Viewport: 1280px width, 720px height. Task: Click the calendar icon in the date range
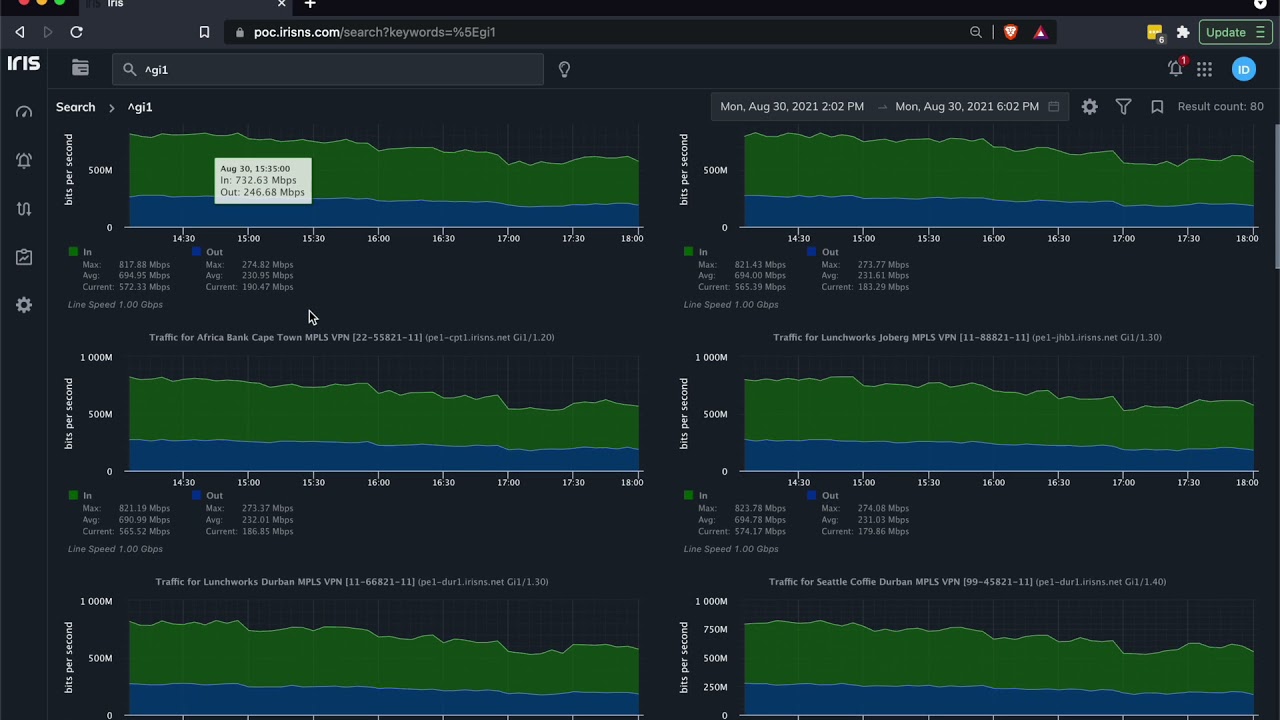(1054, 106)
